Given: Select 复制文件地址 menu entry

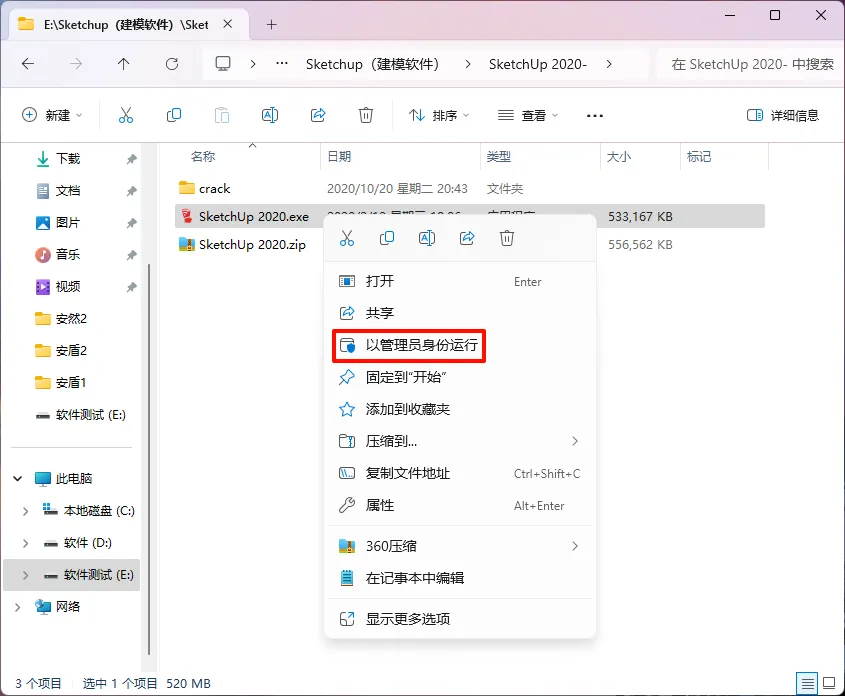Looking at the screenshot, I should [x=460, y=474].
